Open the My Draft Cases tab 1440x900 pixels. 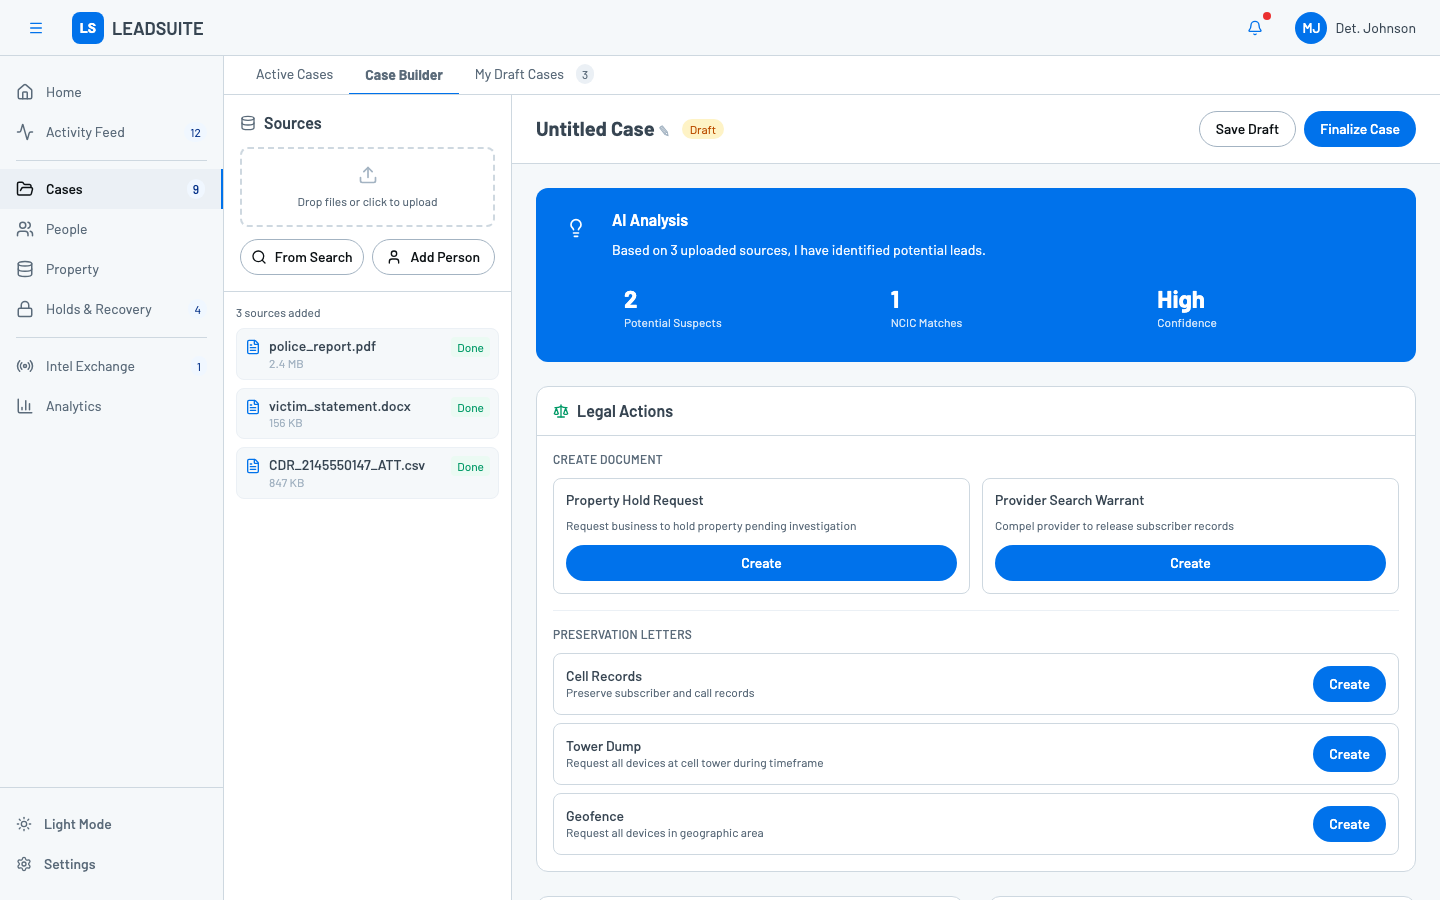coord(521,74)
